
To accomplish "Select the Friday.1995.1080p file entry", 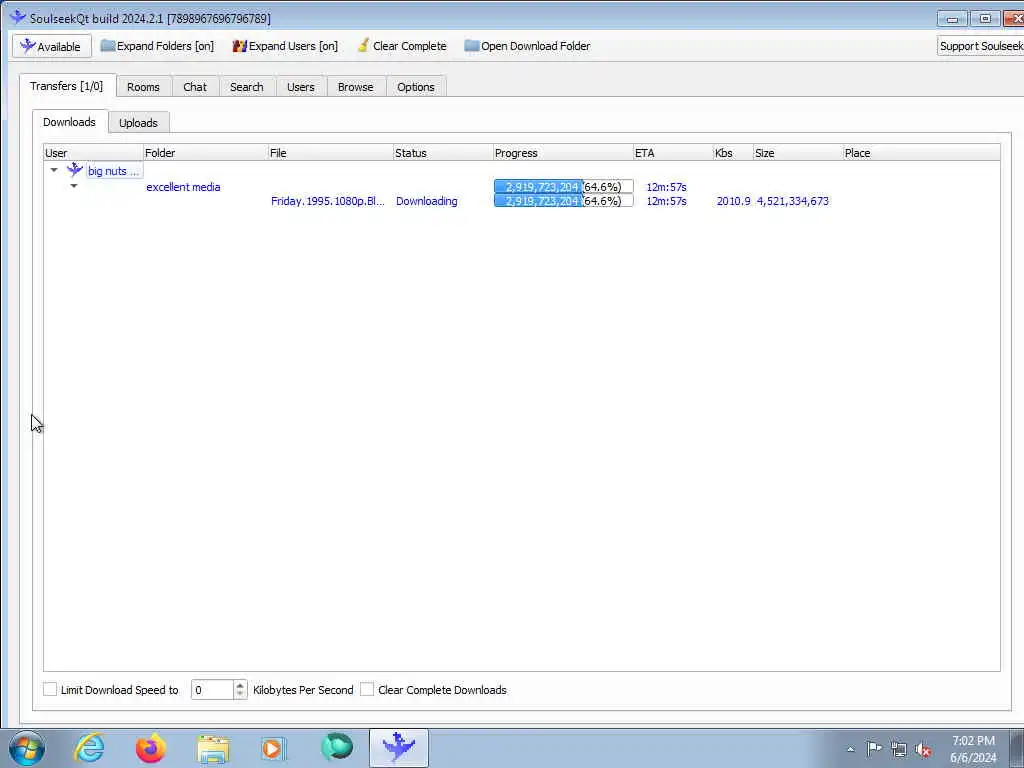I will pyautogui.click(x=328, y=201).
